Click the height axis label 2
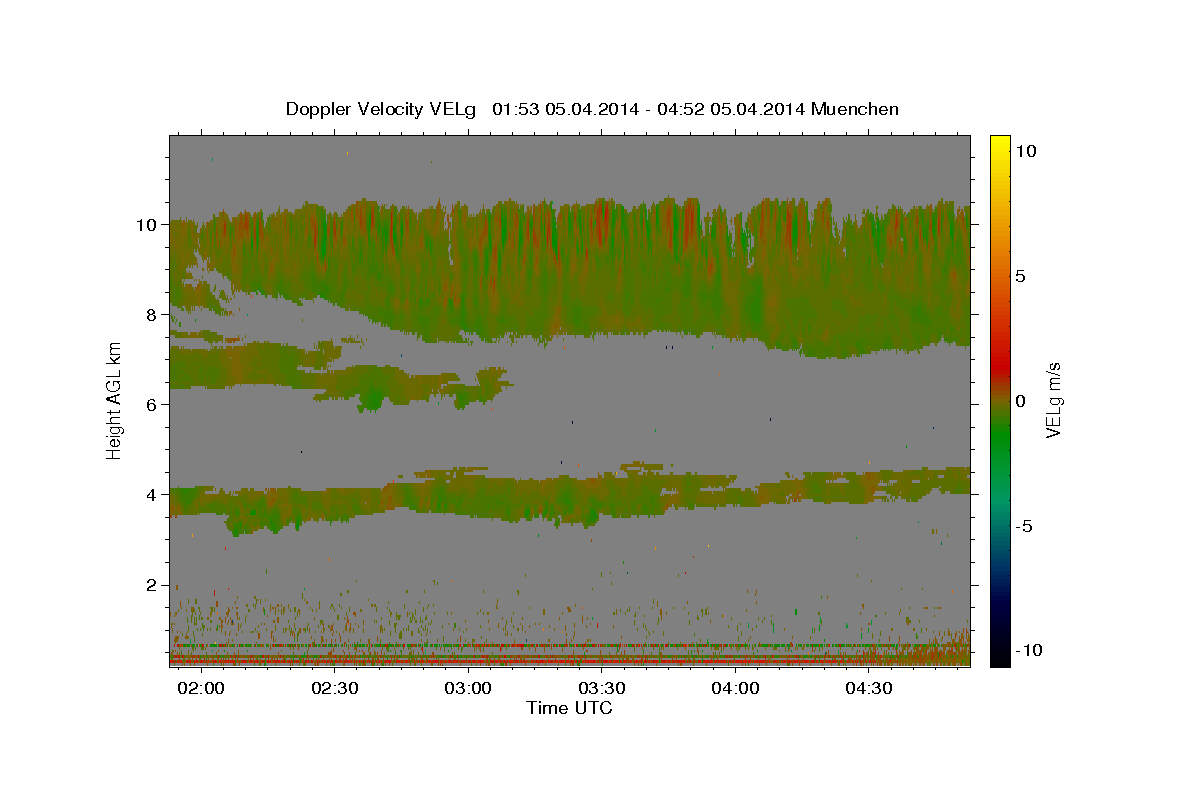 (152, 584)
